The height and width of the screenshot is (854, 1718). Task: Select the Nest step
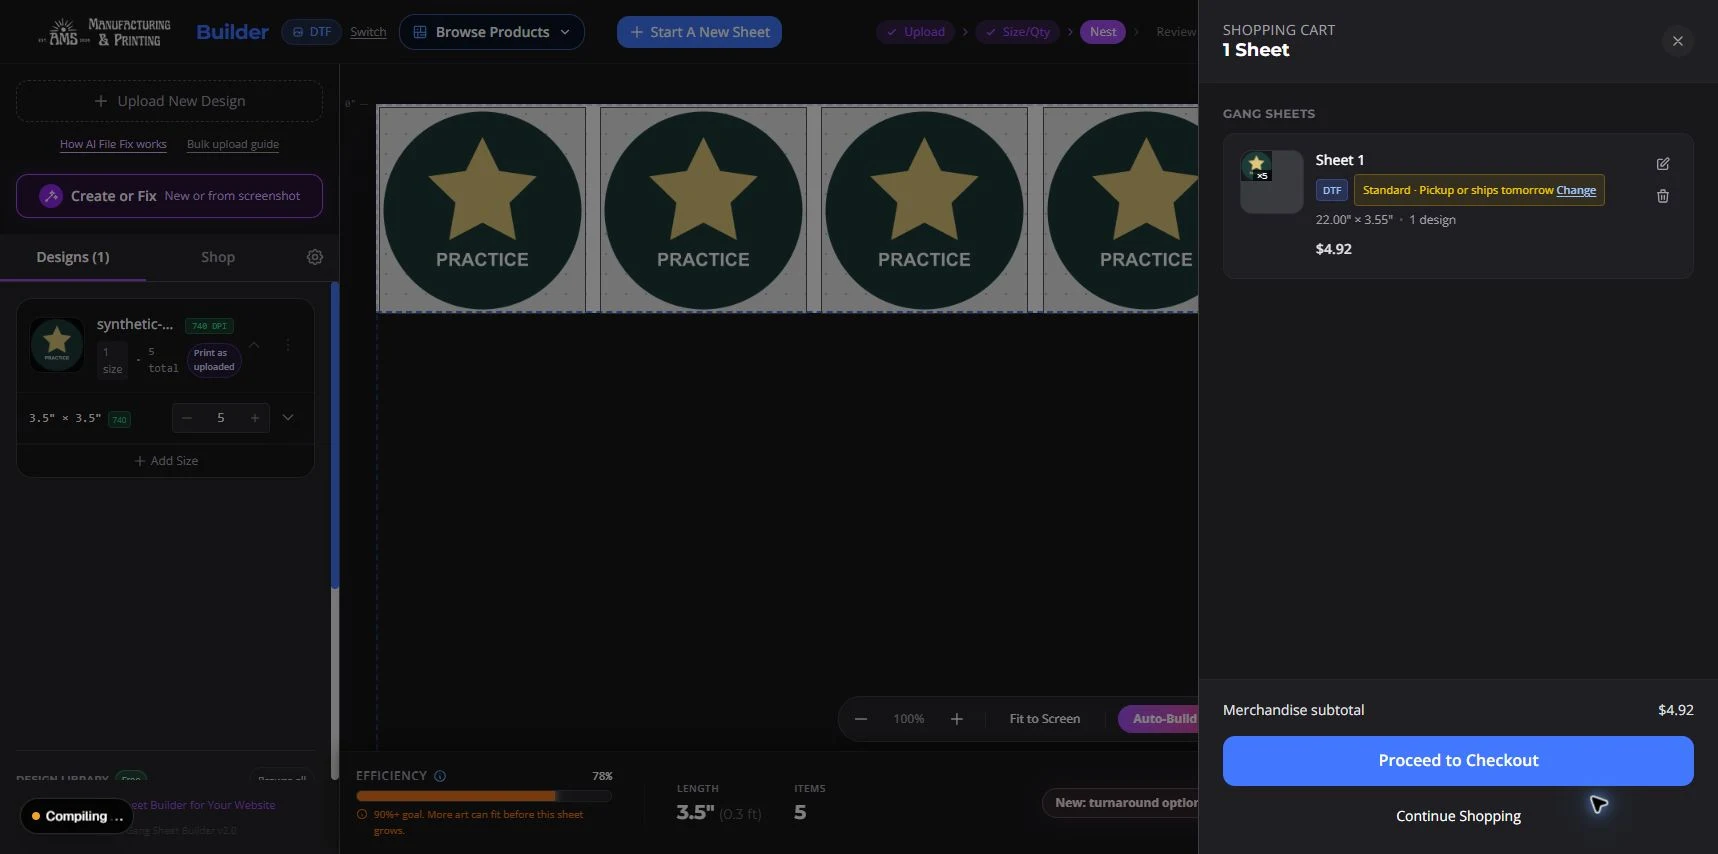tap(1103, 32)
